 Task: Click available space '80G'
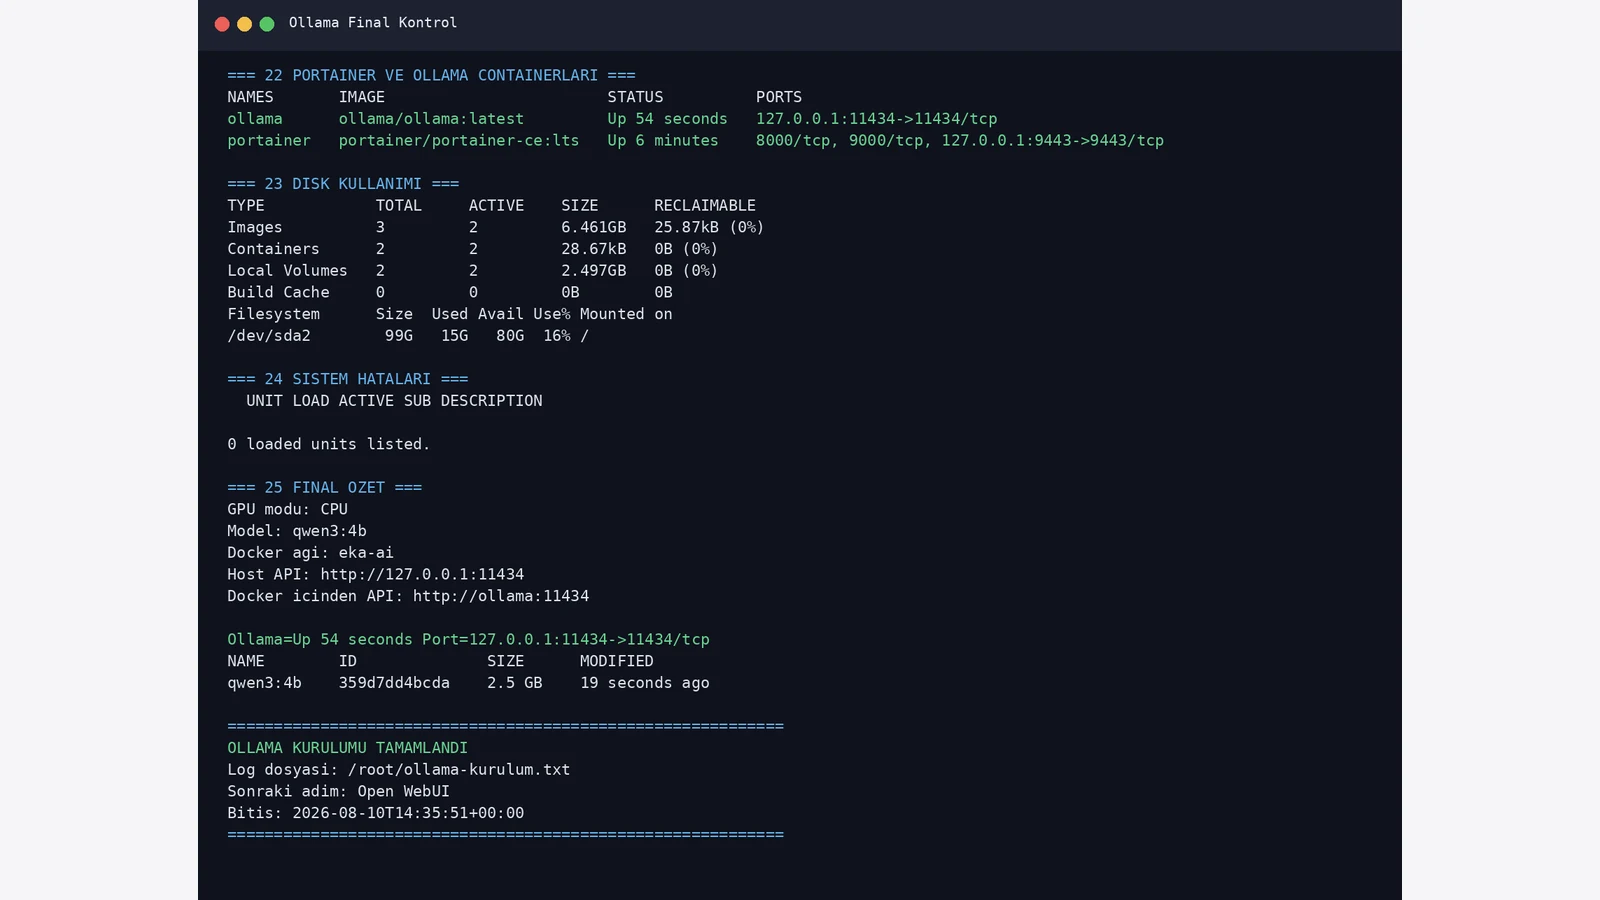510,336
